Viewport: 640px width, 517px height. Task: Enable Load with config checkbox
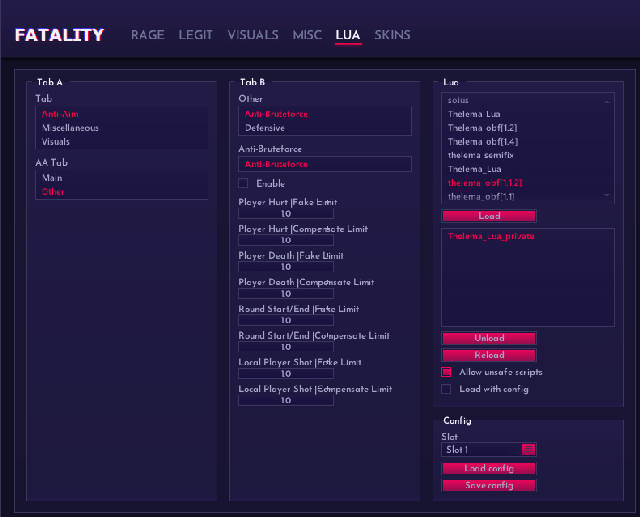tap(447, 389)
